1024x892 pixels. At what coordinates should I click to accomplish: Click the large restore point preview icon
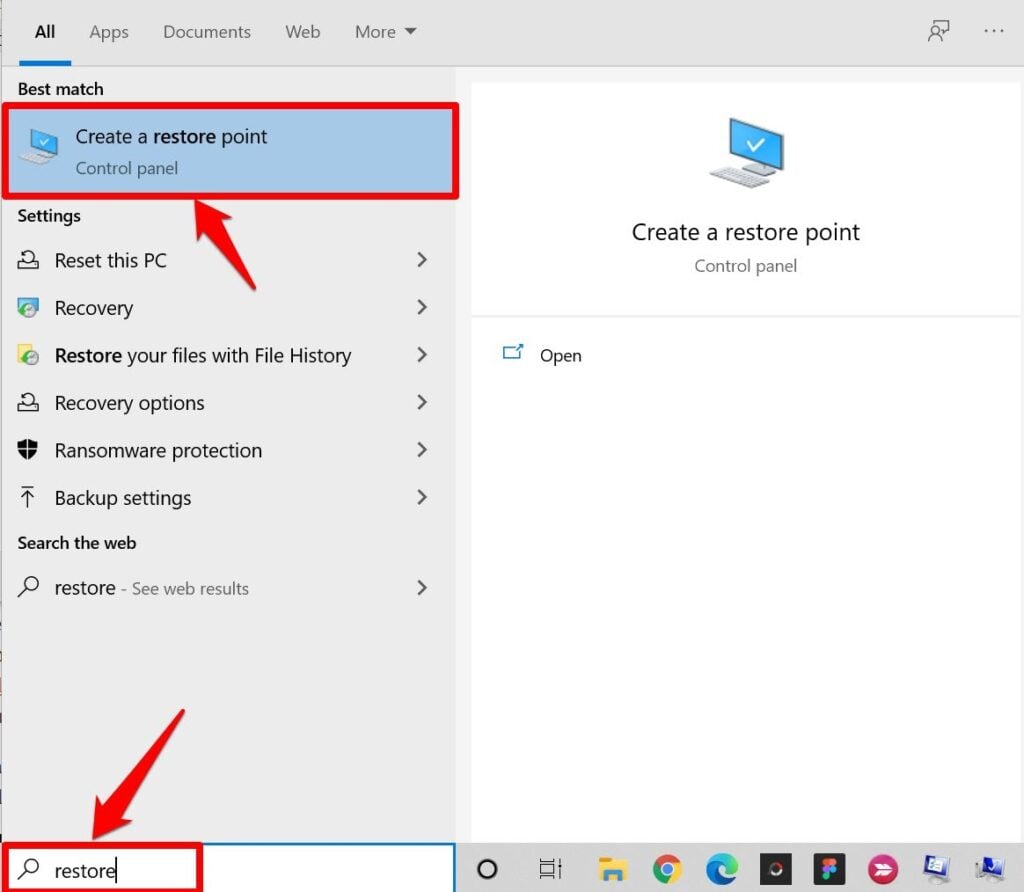(x=746, y=152)
